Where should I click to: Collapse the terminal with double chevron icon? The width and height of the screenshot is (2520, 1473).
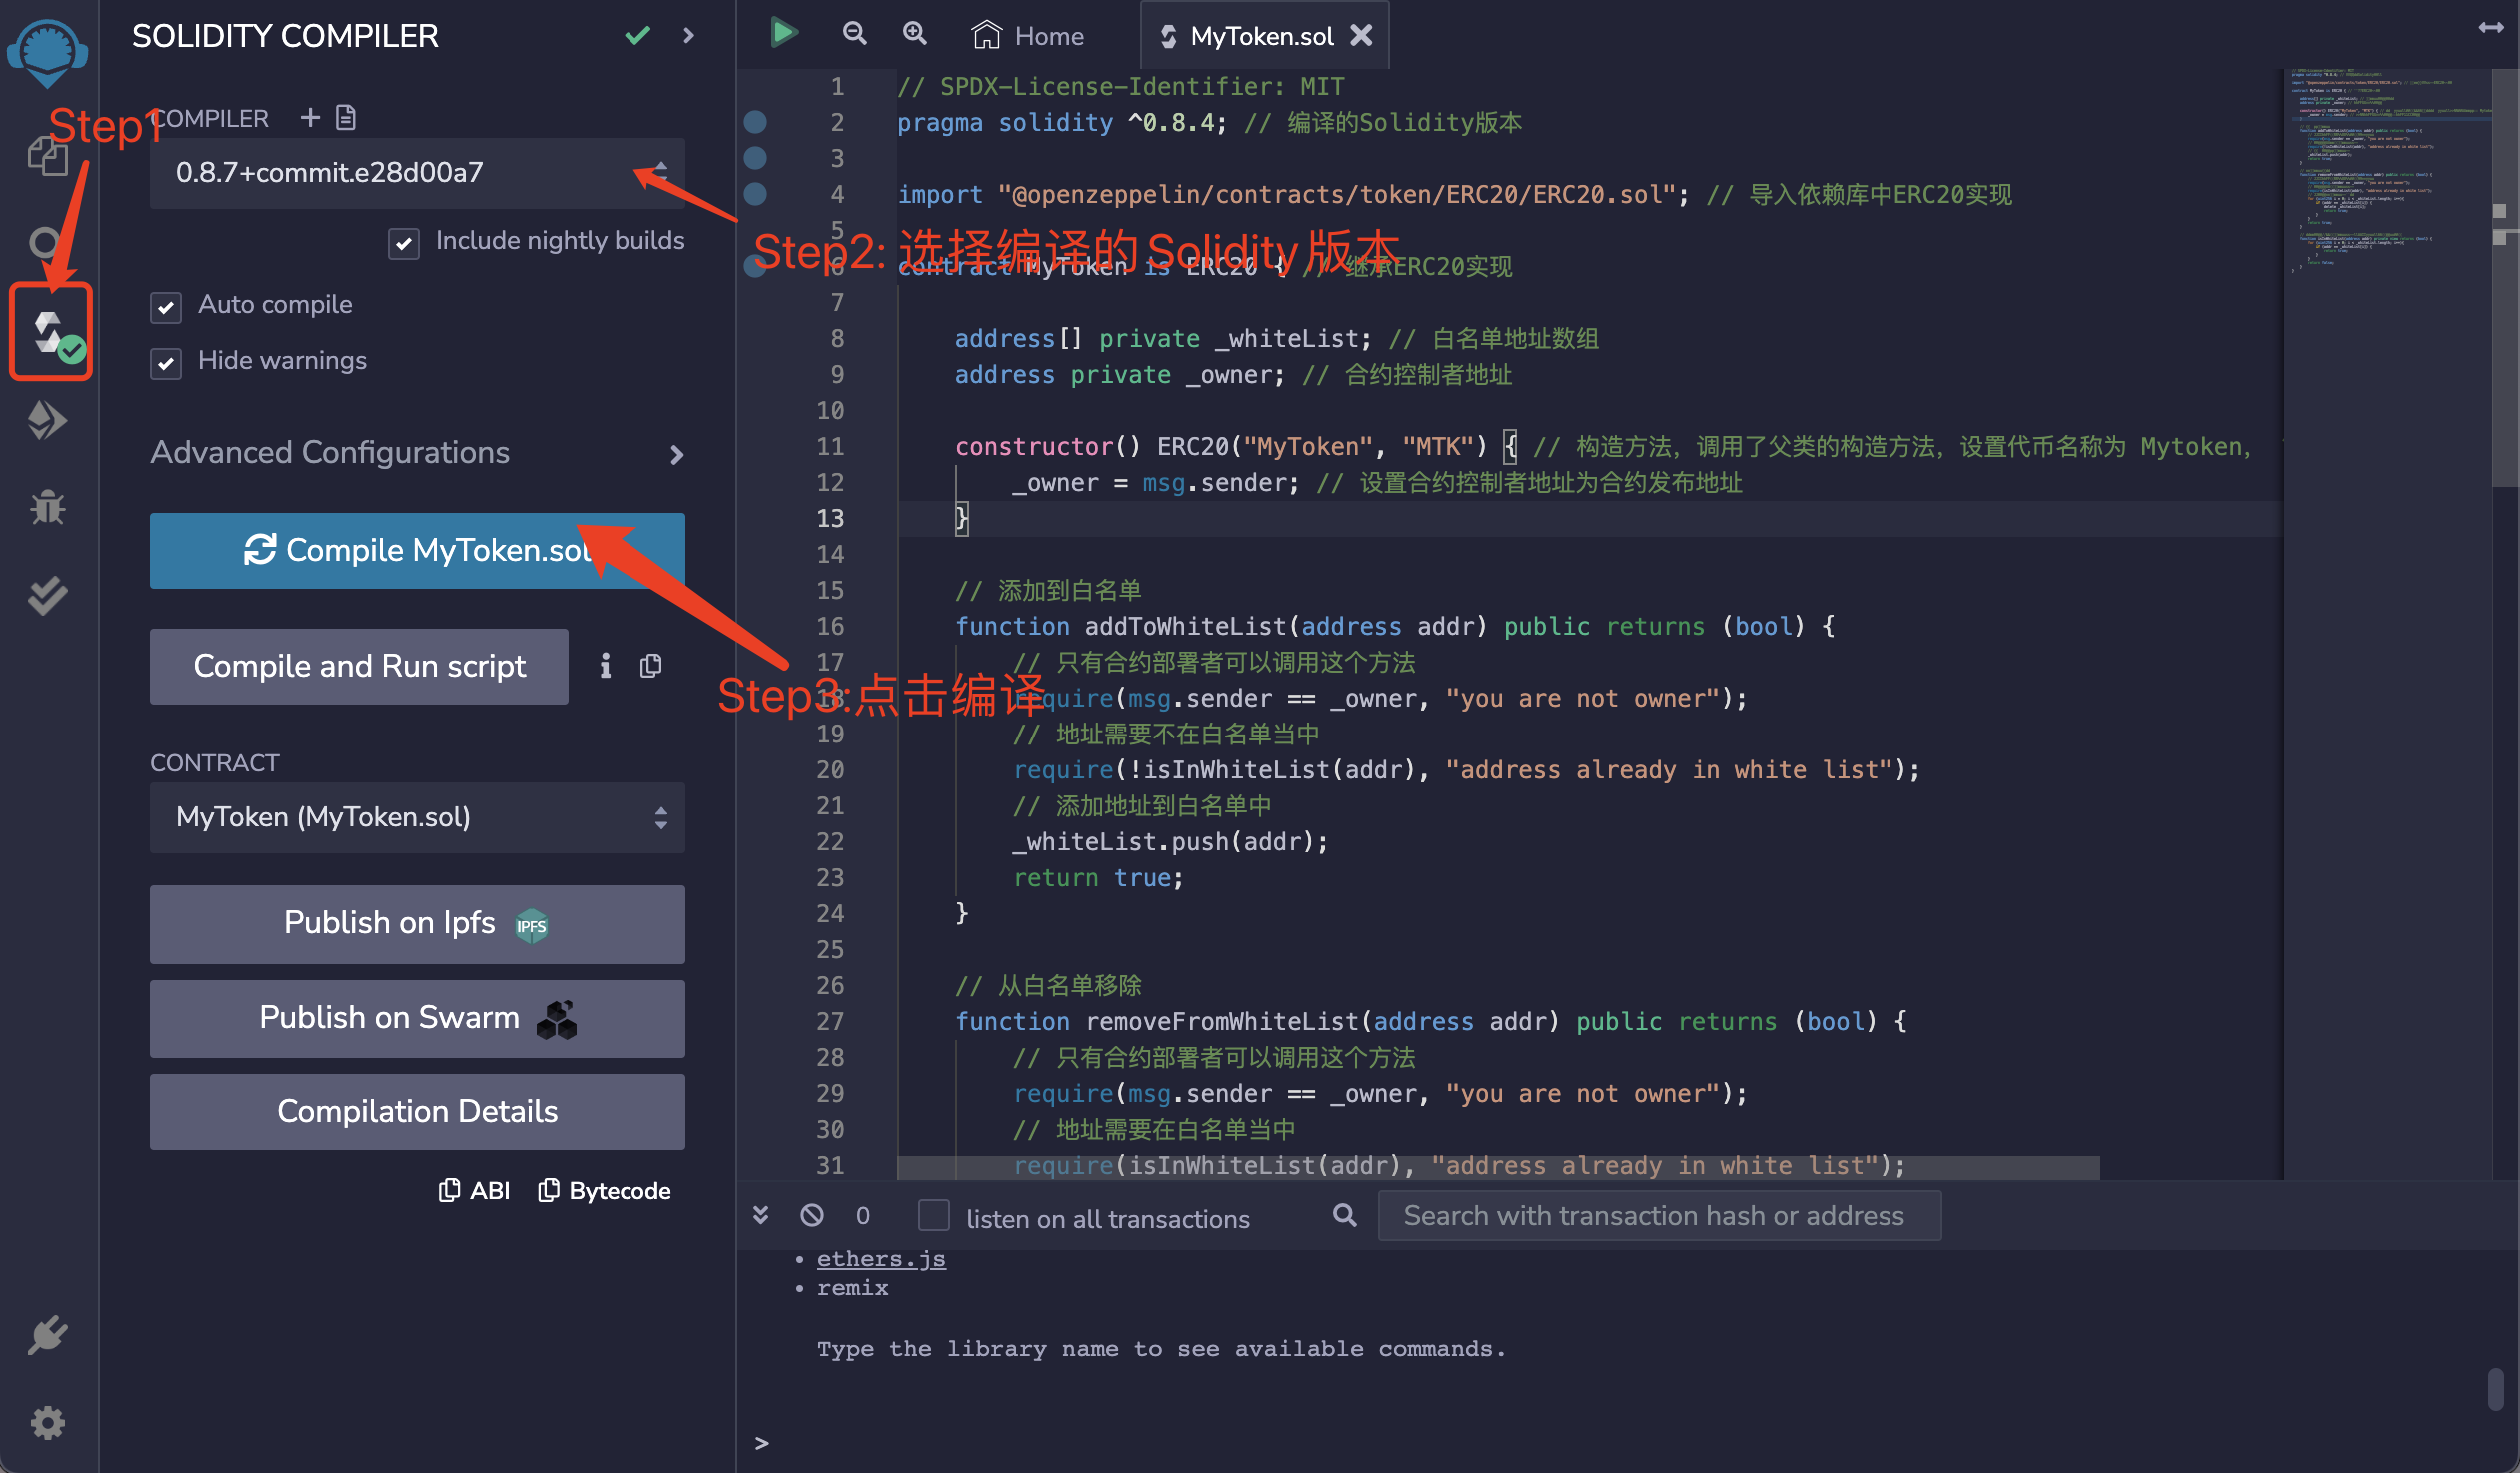coord(761,1215)
